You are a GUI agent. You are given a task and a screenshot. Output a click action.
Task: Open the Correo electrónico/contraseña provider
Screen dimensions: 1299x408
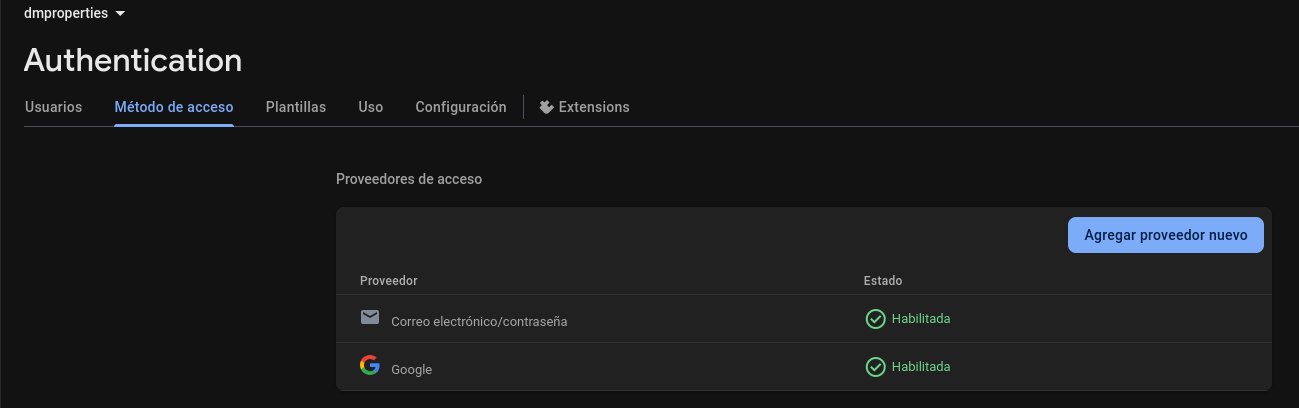[x=479, y=321]
